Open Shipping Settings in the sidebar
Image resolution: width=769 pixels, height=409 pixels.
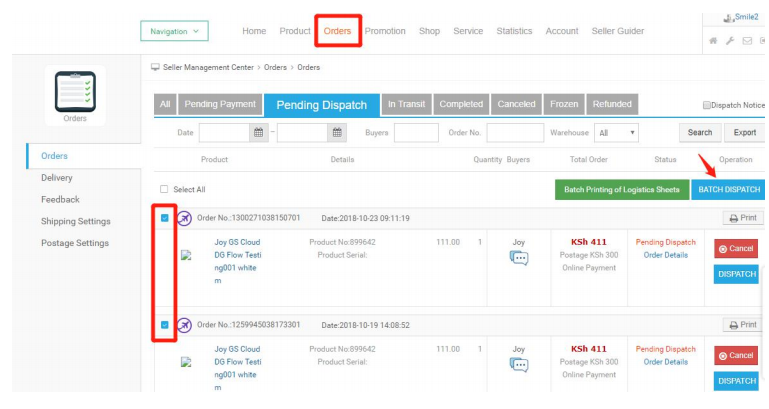tap(75, 221)
